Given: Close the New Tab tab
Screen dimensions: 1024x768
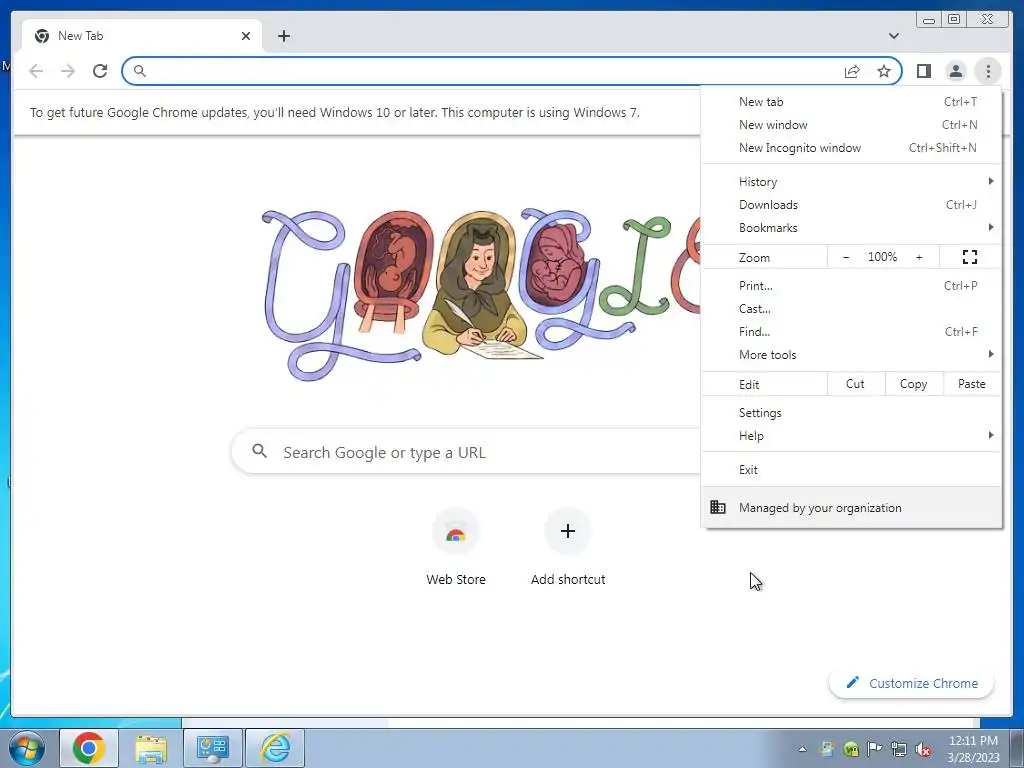Looking at the screenshot, I should tap(246, 36).
